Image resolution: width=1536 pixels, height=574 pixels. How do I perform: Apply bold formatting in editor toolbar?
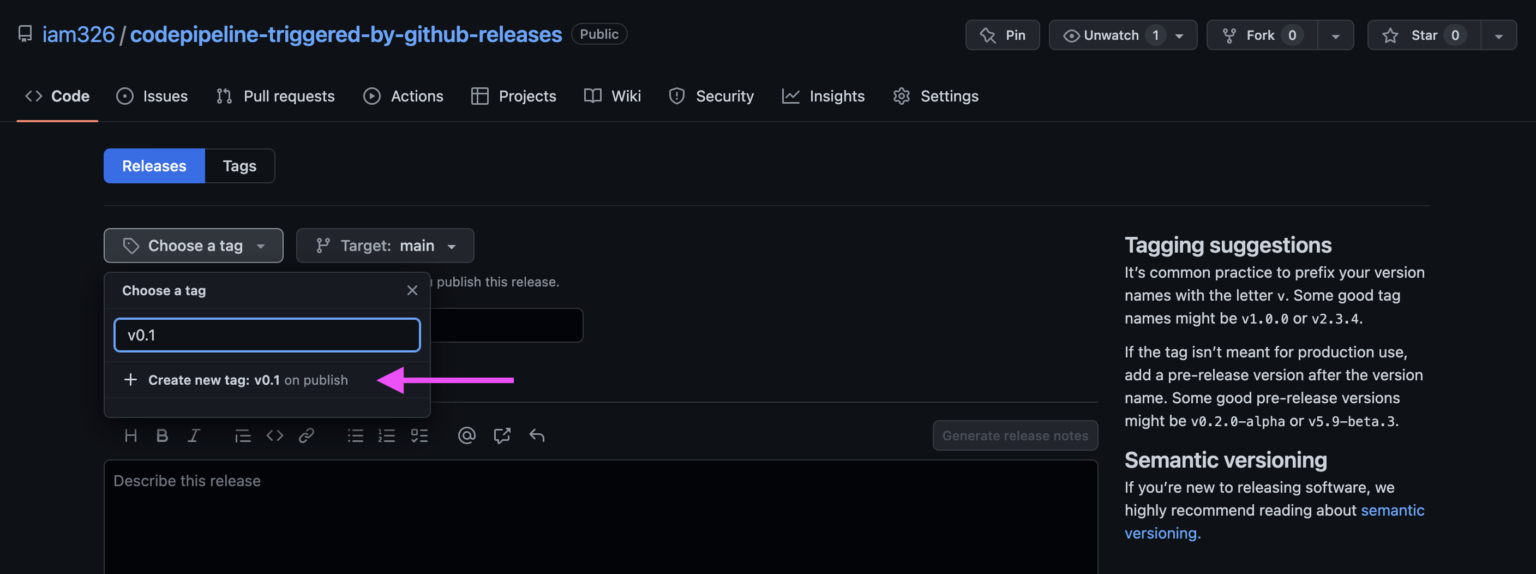pos(162,435)
